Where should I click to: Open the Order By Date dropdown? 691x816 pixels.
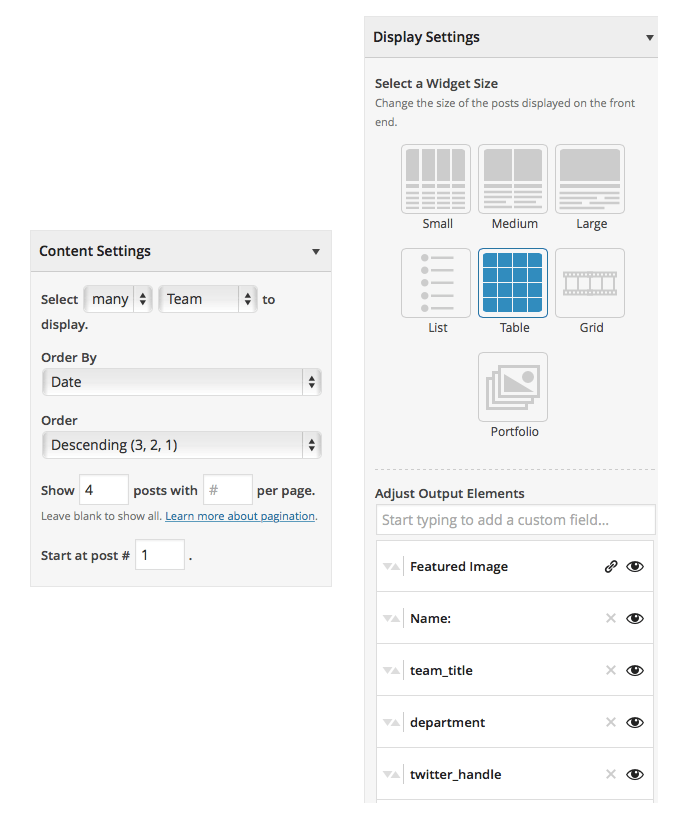[182, 382]
